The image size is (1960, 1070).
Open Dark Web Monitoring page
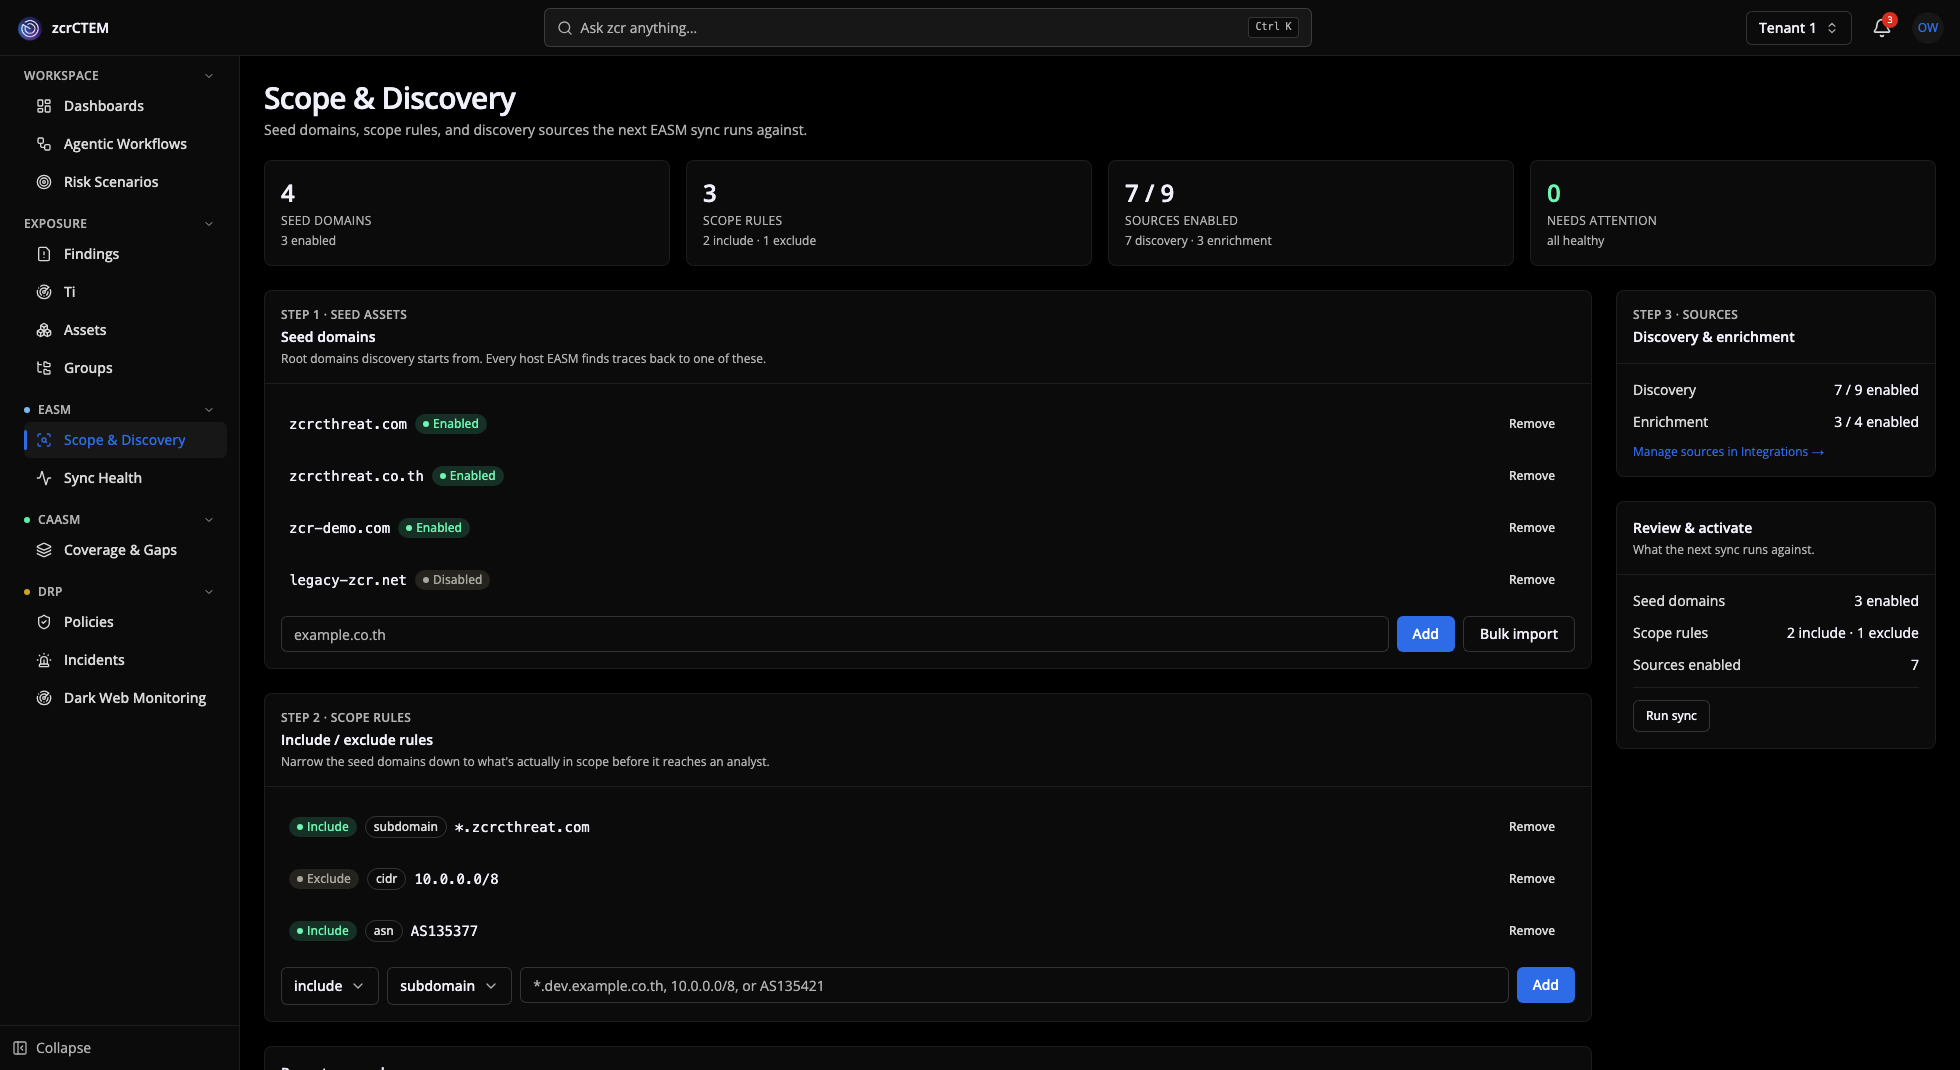(x=125, y=698)
